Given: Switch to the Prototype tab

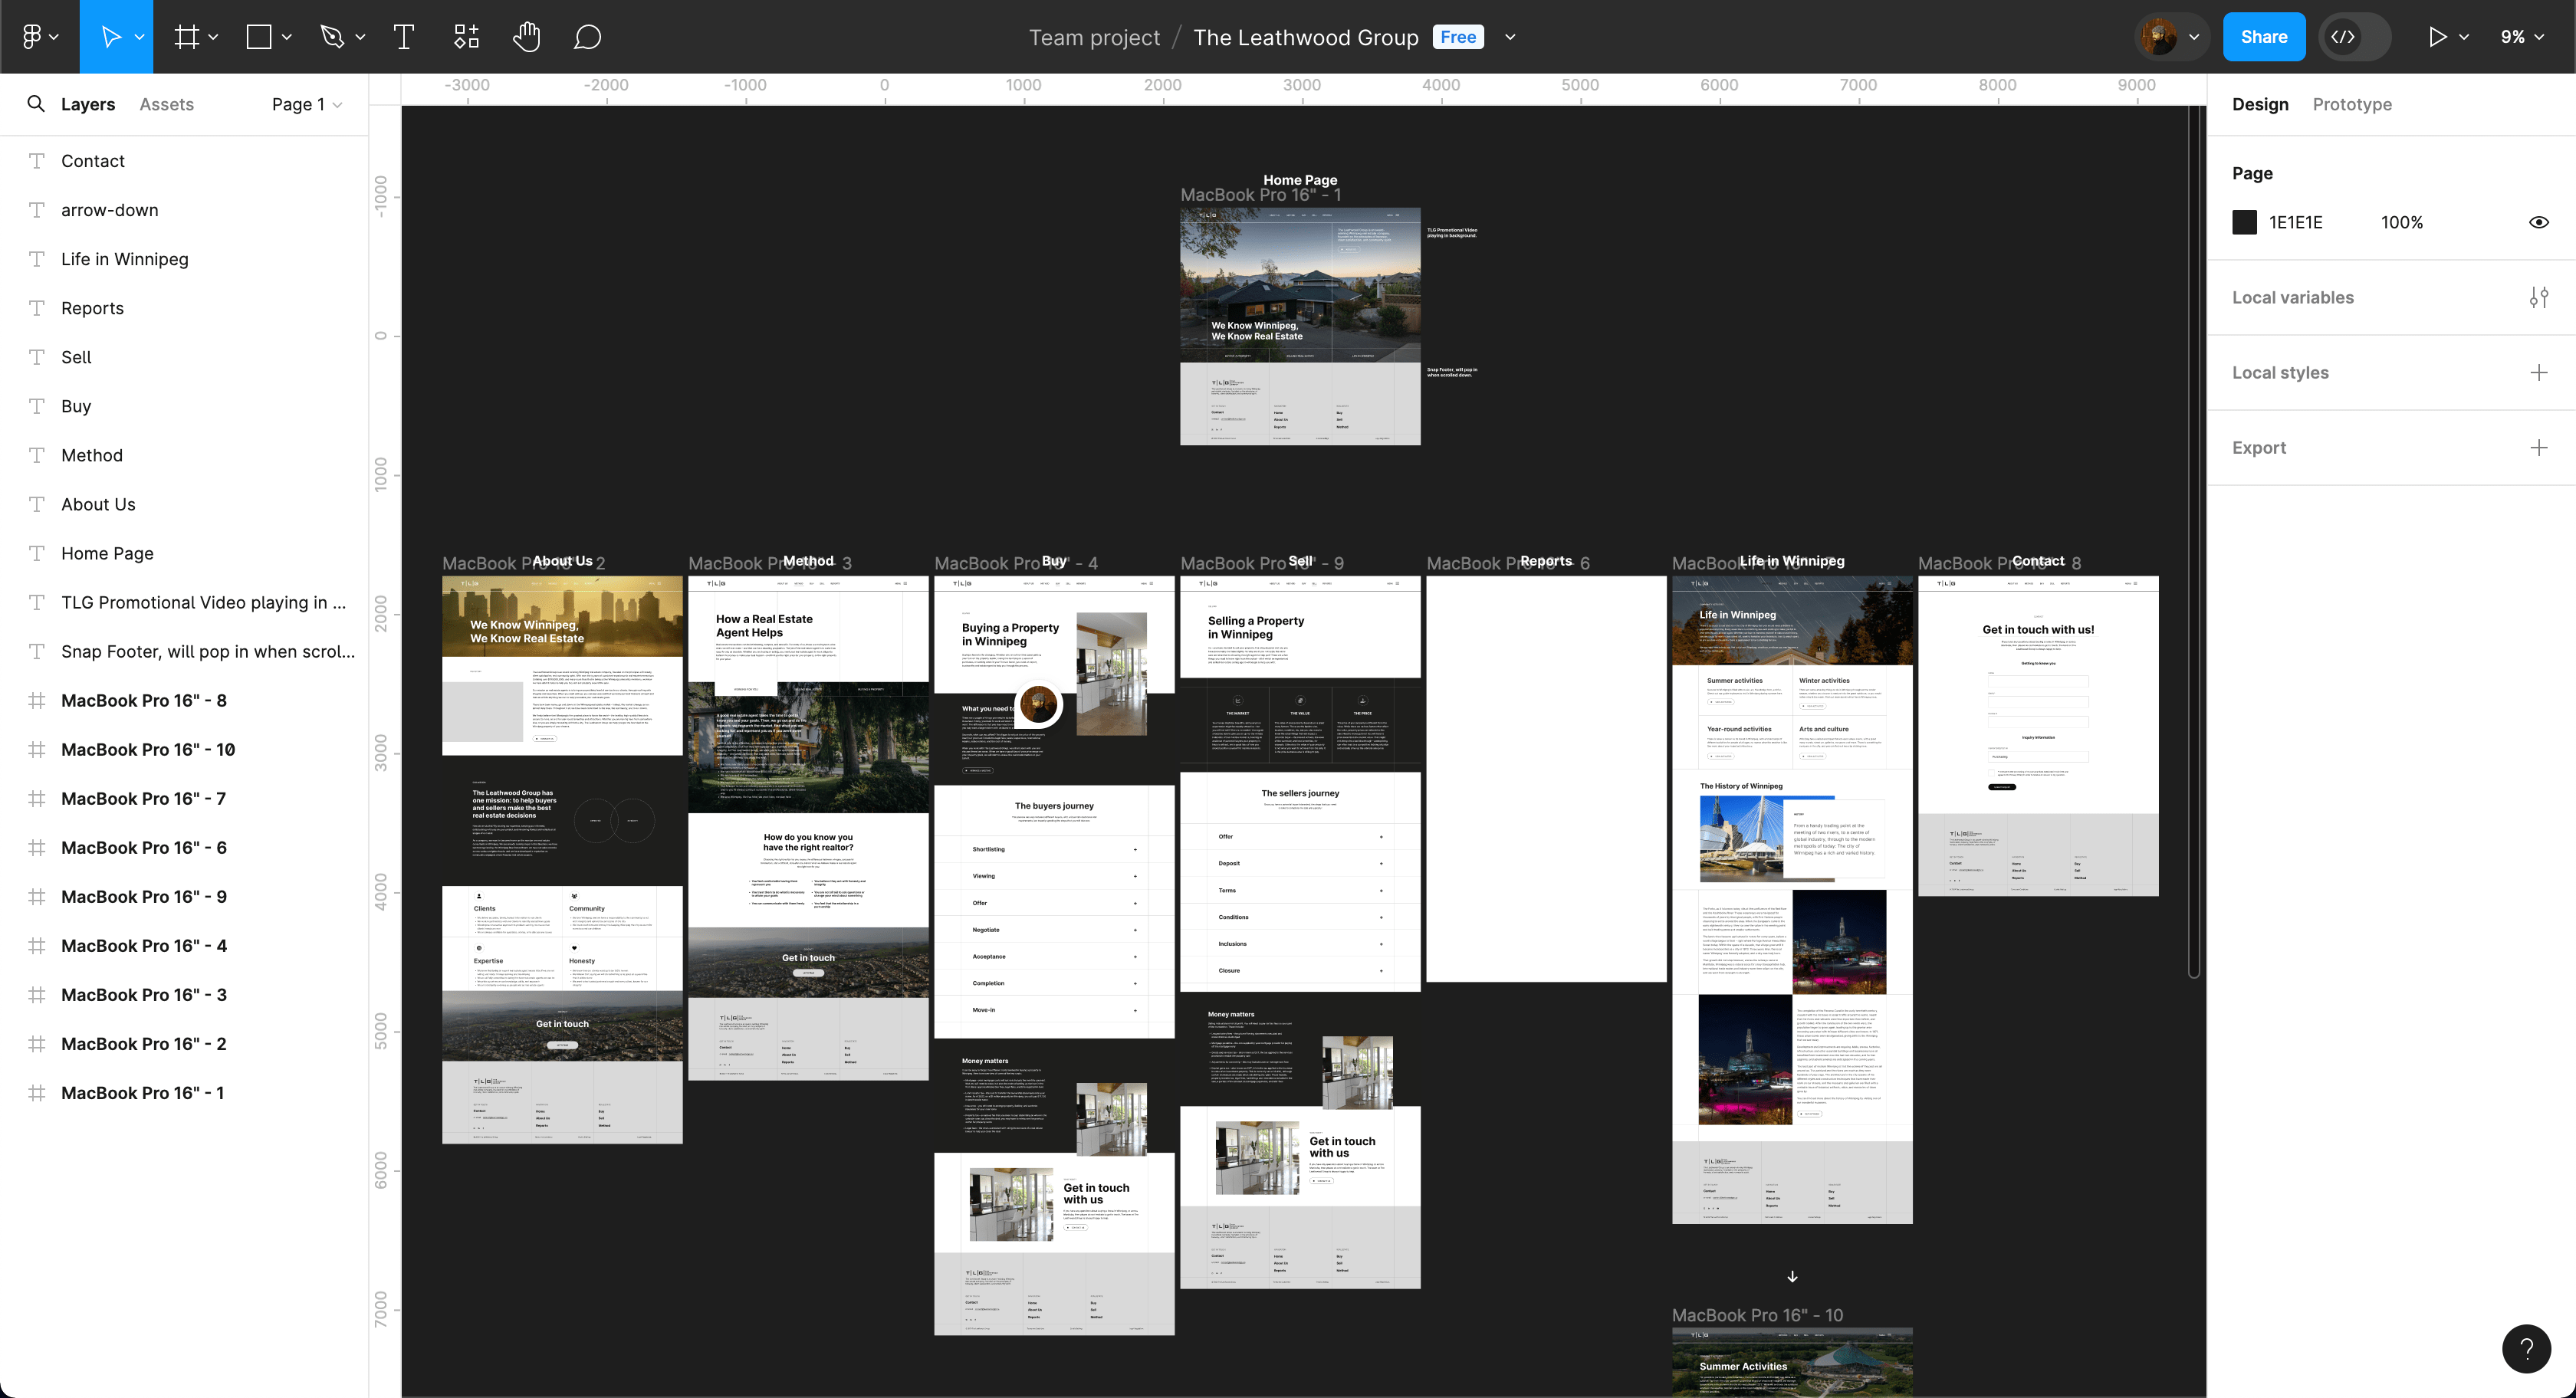Looking at the screenshot, I should point(2351,104).
